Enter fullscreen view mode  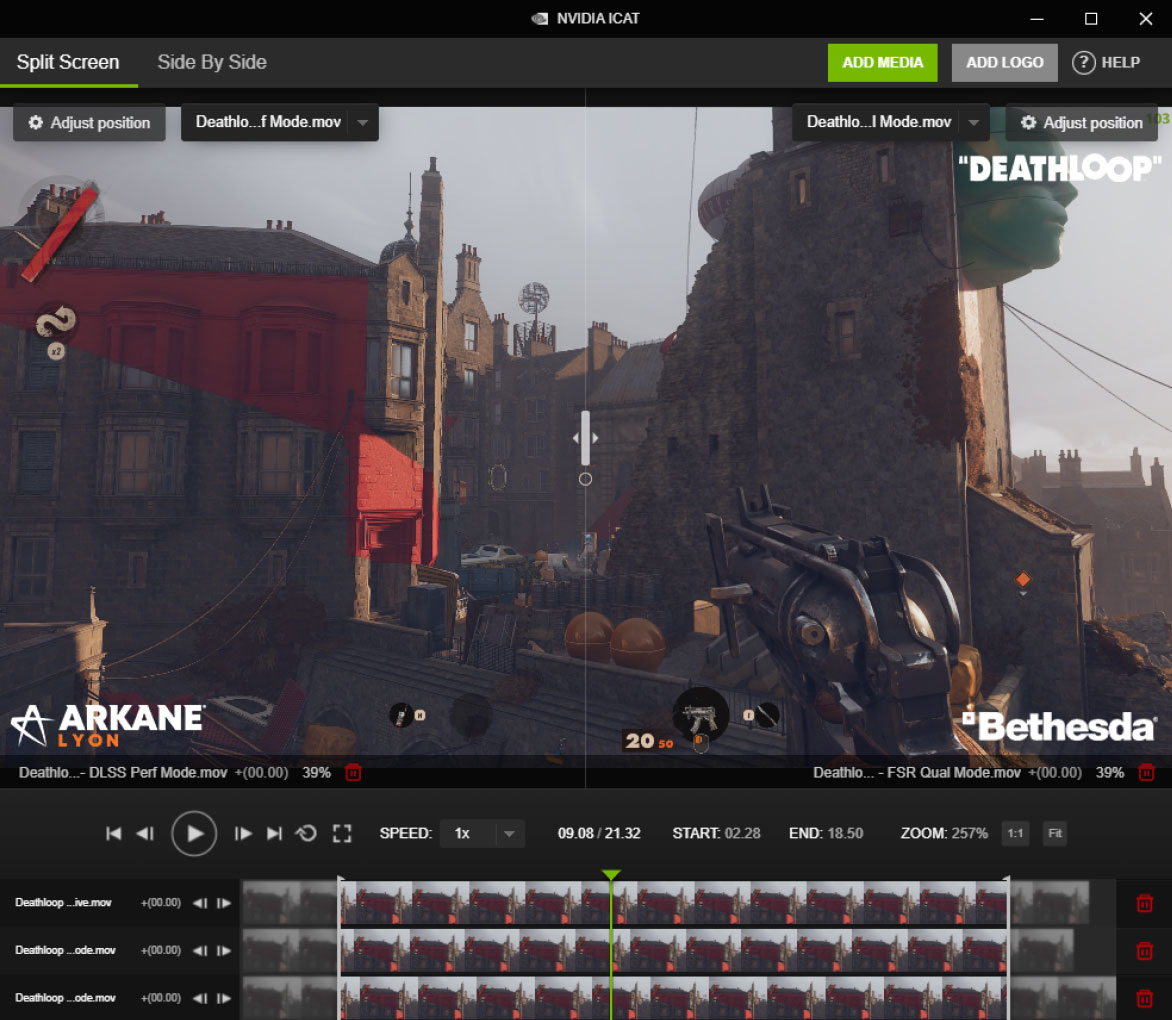[x=342, y=834]
